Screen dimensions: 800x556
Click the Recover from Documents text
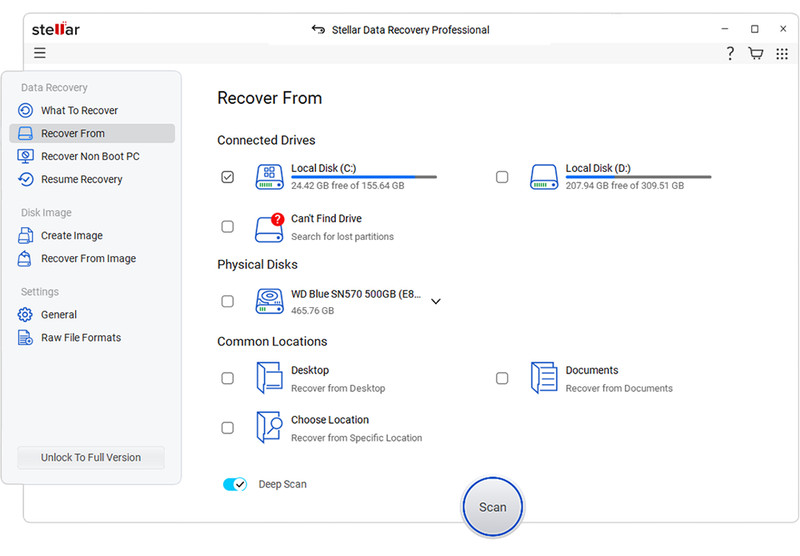click(619, 388)
